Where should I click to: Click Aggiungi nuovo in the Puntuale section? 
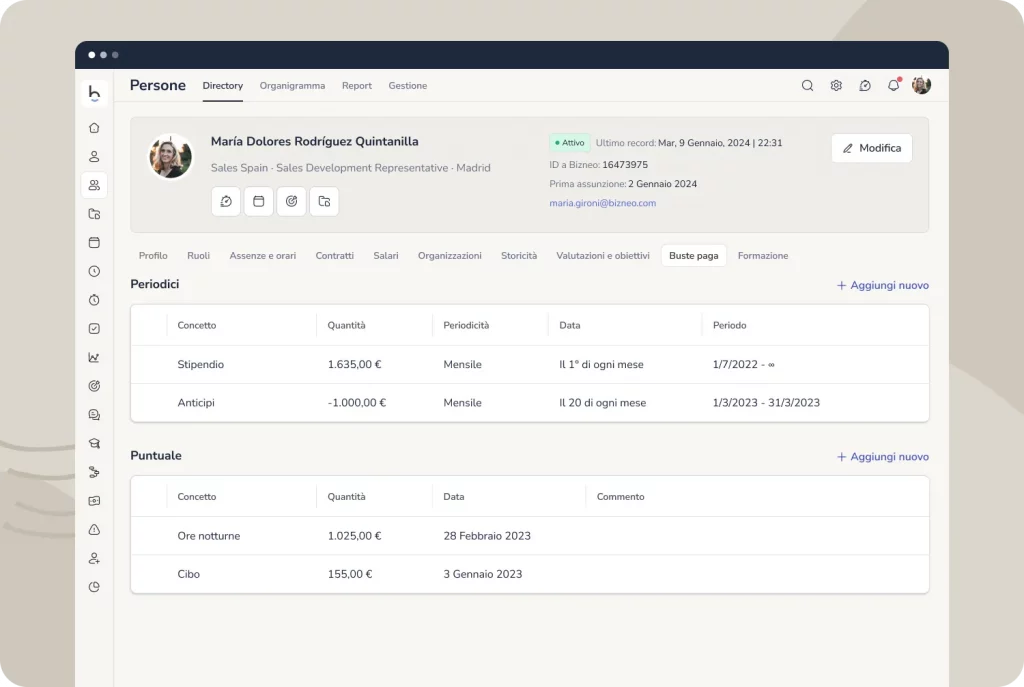[883, 457]
